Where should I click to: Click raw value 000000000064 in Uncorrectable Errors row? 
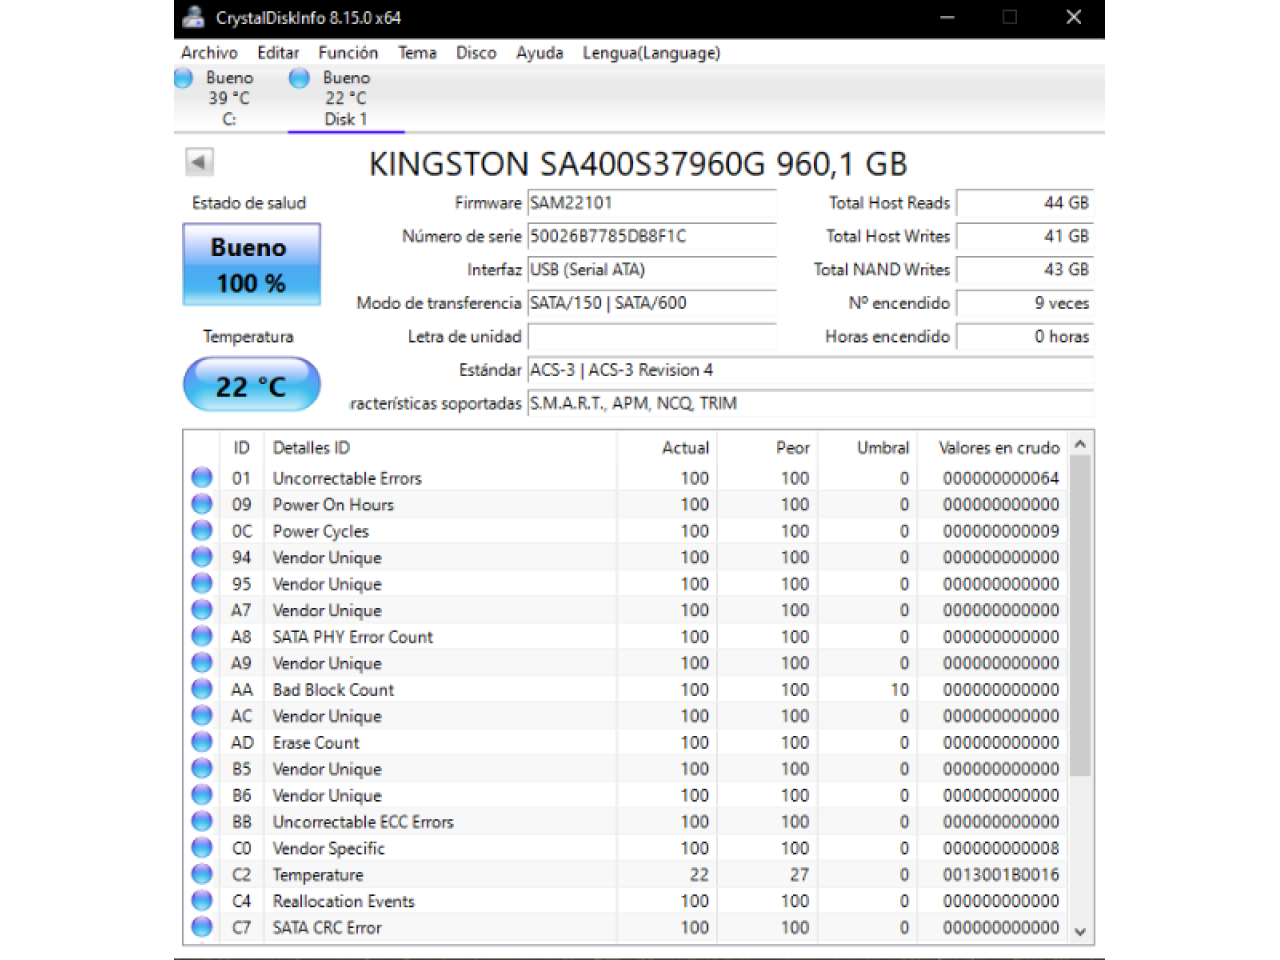pyautogui.click(x=1001, y=478)
